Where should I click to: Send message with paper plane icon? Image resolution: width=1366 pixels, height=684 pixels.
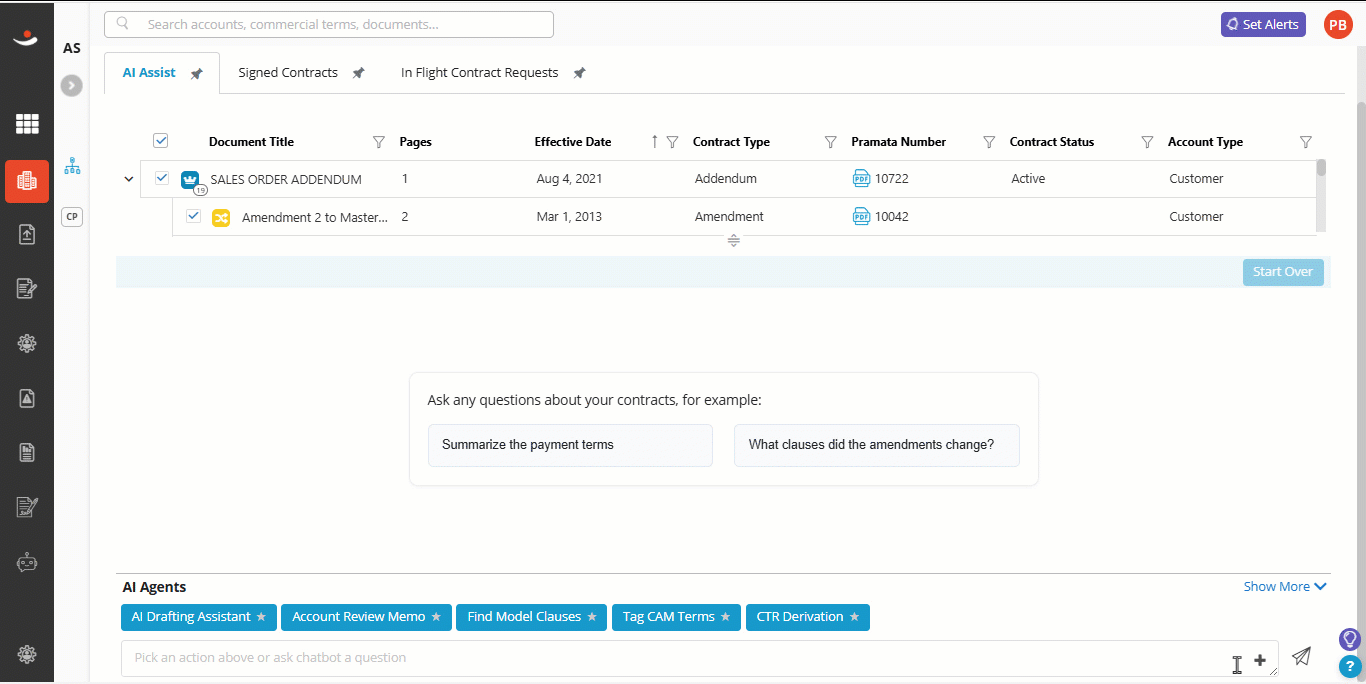tap(1301, 656)
